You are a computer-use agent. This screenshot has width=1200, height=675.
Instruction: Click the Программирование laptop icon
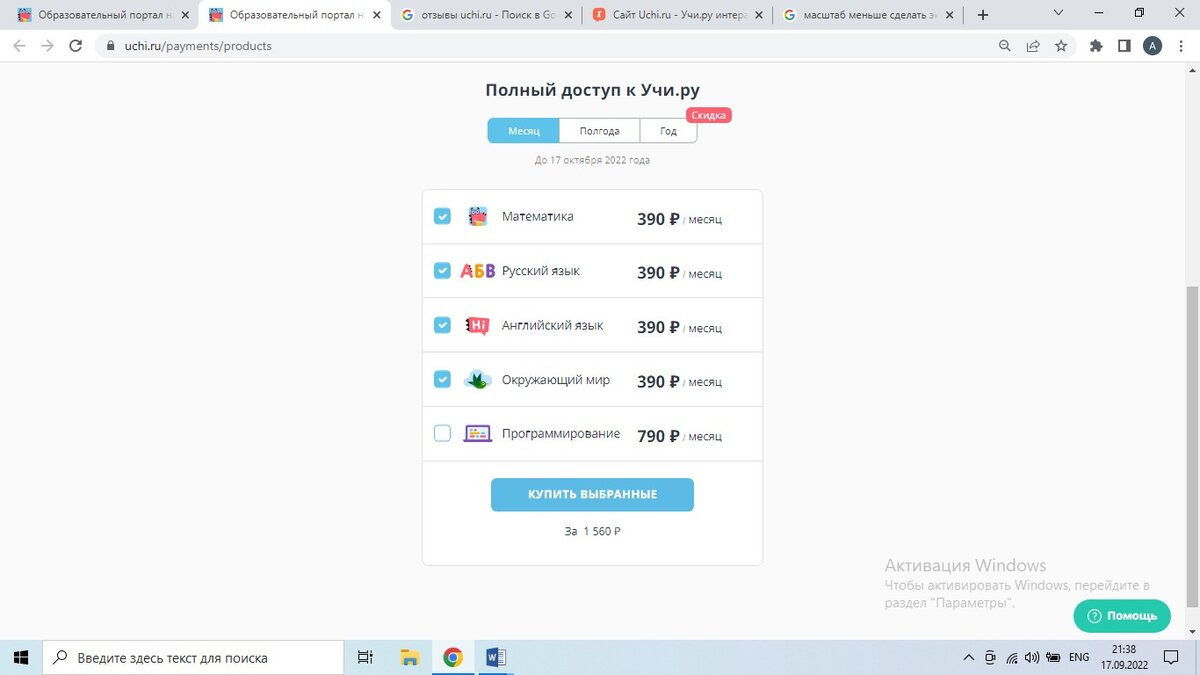(478, 434)
